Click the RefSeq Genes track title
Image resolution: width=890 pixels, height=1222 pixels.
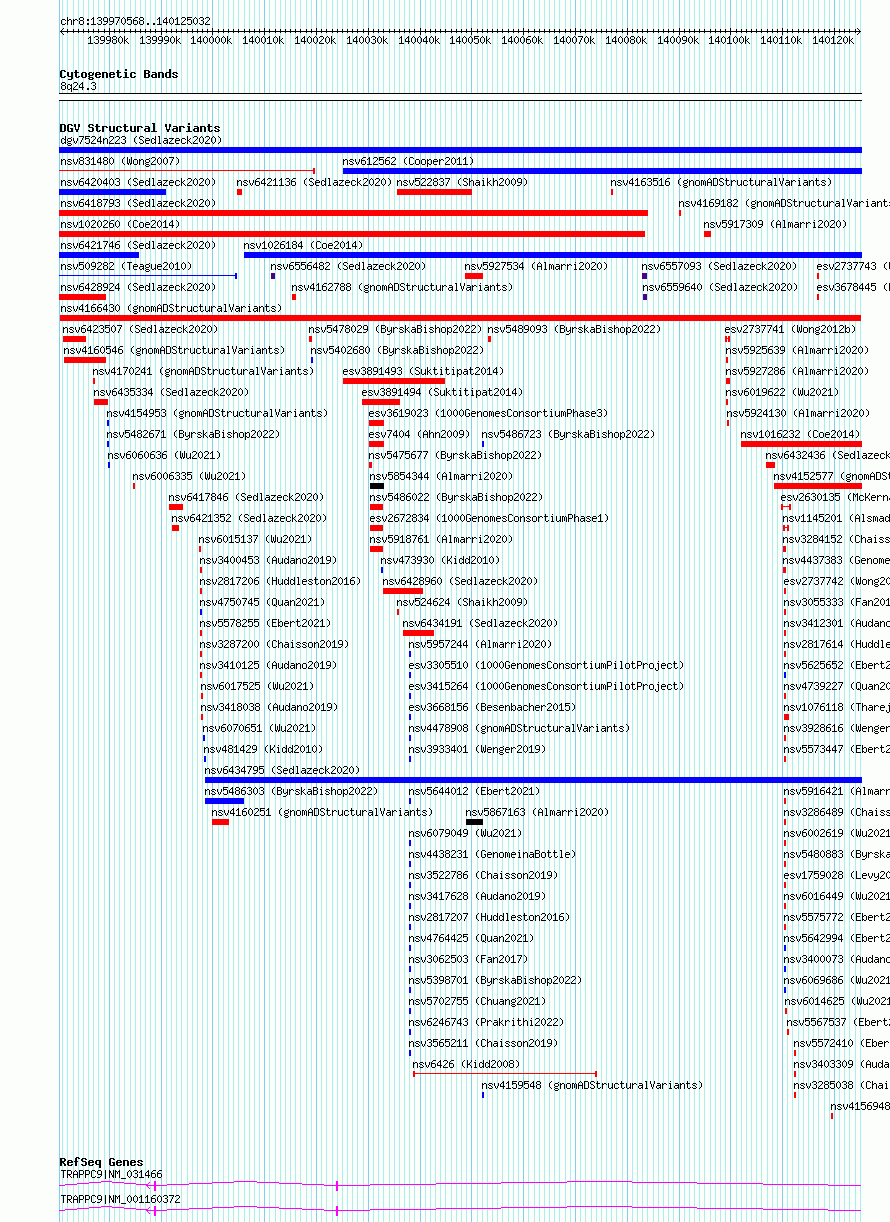pyautogui.click(x=101, y=1163)
